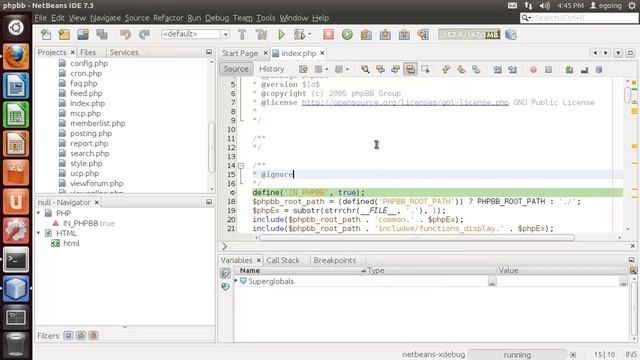Screen dimensions: 640x360
Task: Toggle first Navigator filter button
Action: pos(68,336)
